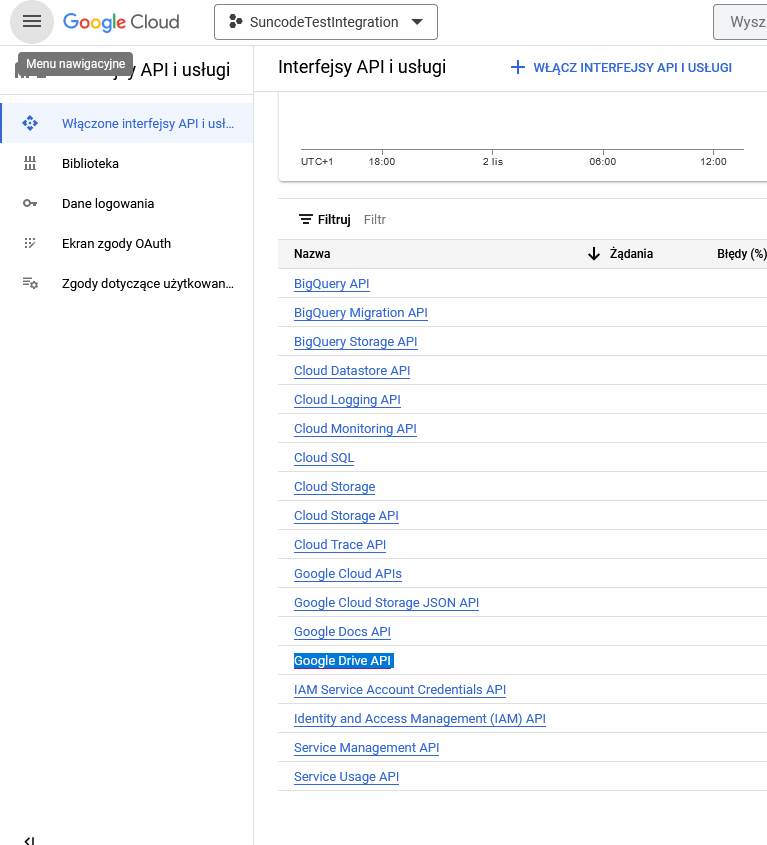767x845 pixels.
Task: Click the Google Cloud logo
Action: pos(121,22)
